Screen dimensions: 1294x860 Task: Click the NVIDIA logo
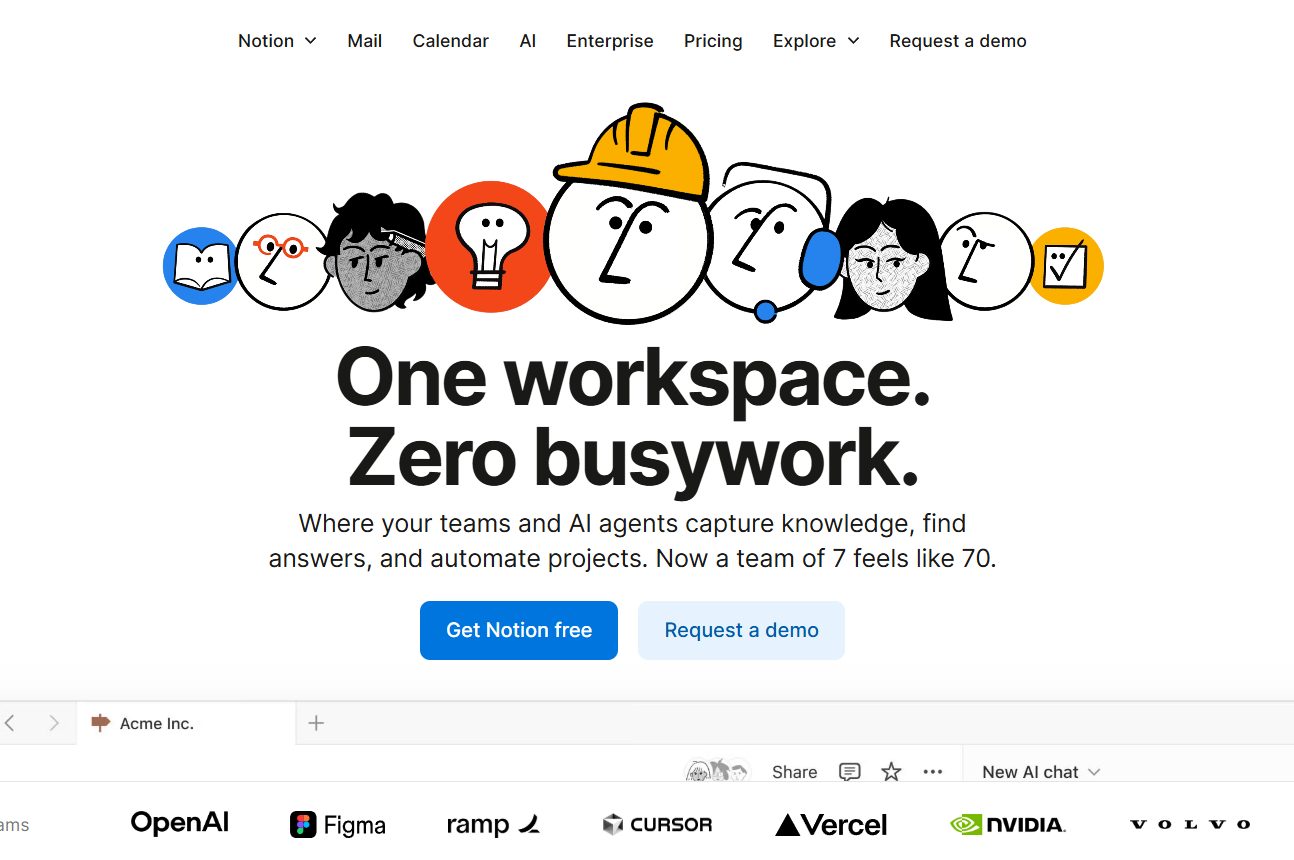(1007, 825)
